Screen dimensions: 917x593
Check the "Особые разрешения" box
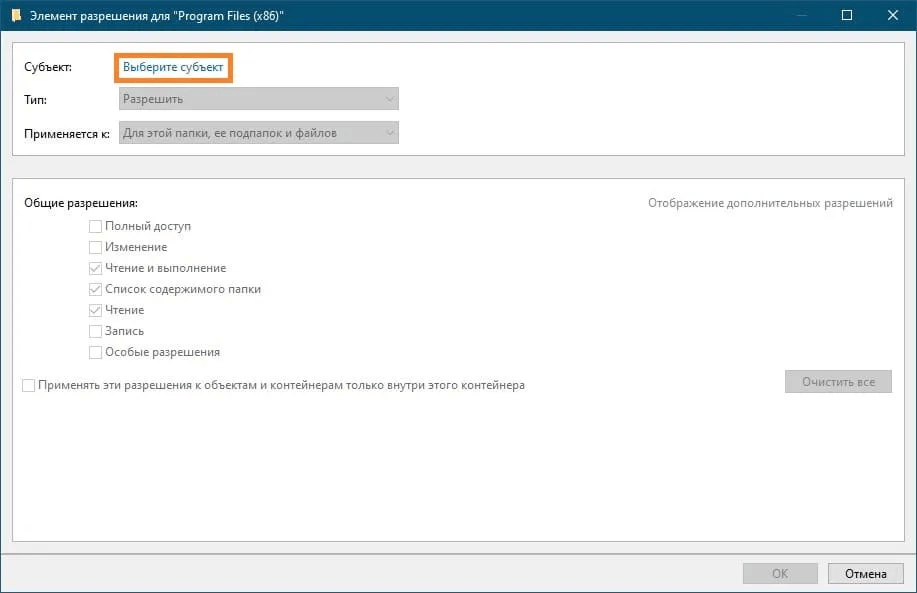pos(96,352)
